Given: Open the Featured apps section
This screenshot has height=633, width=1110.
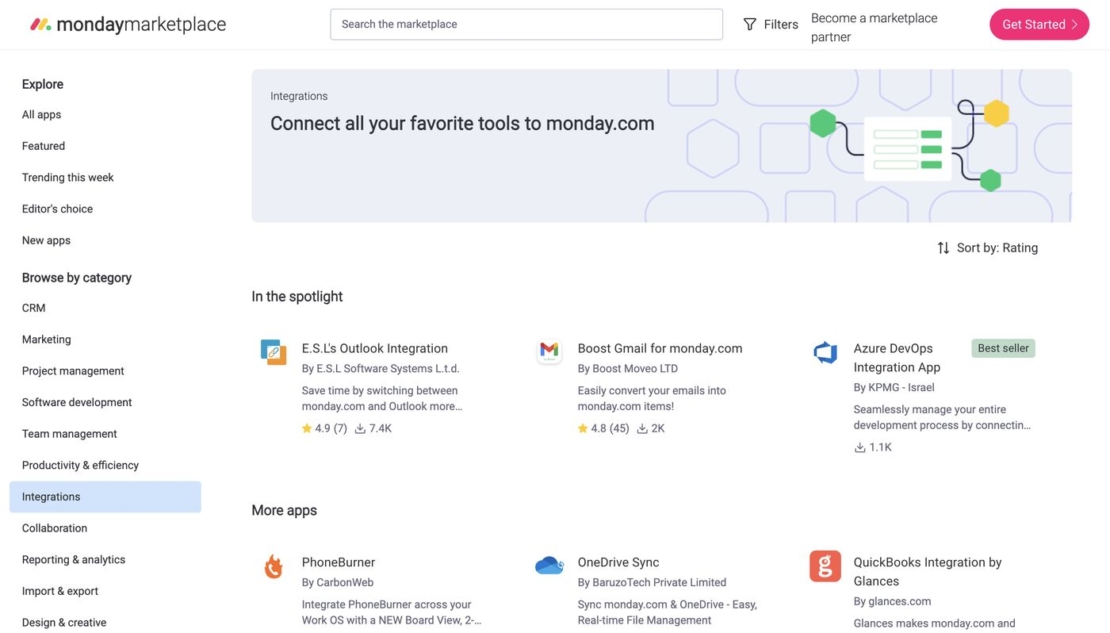Looking at the screenshot, I should (43, 145).
